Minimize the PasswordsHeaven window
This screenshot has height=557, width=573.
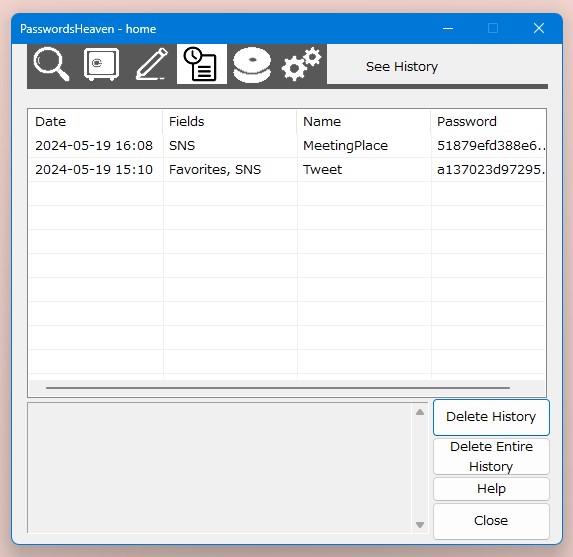point(448,29)
